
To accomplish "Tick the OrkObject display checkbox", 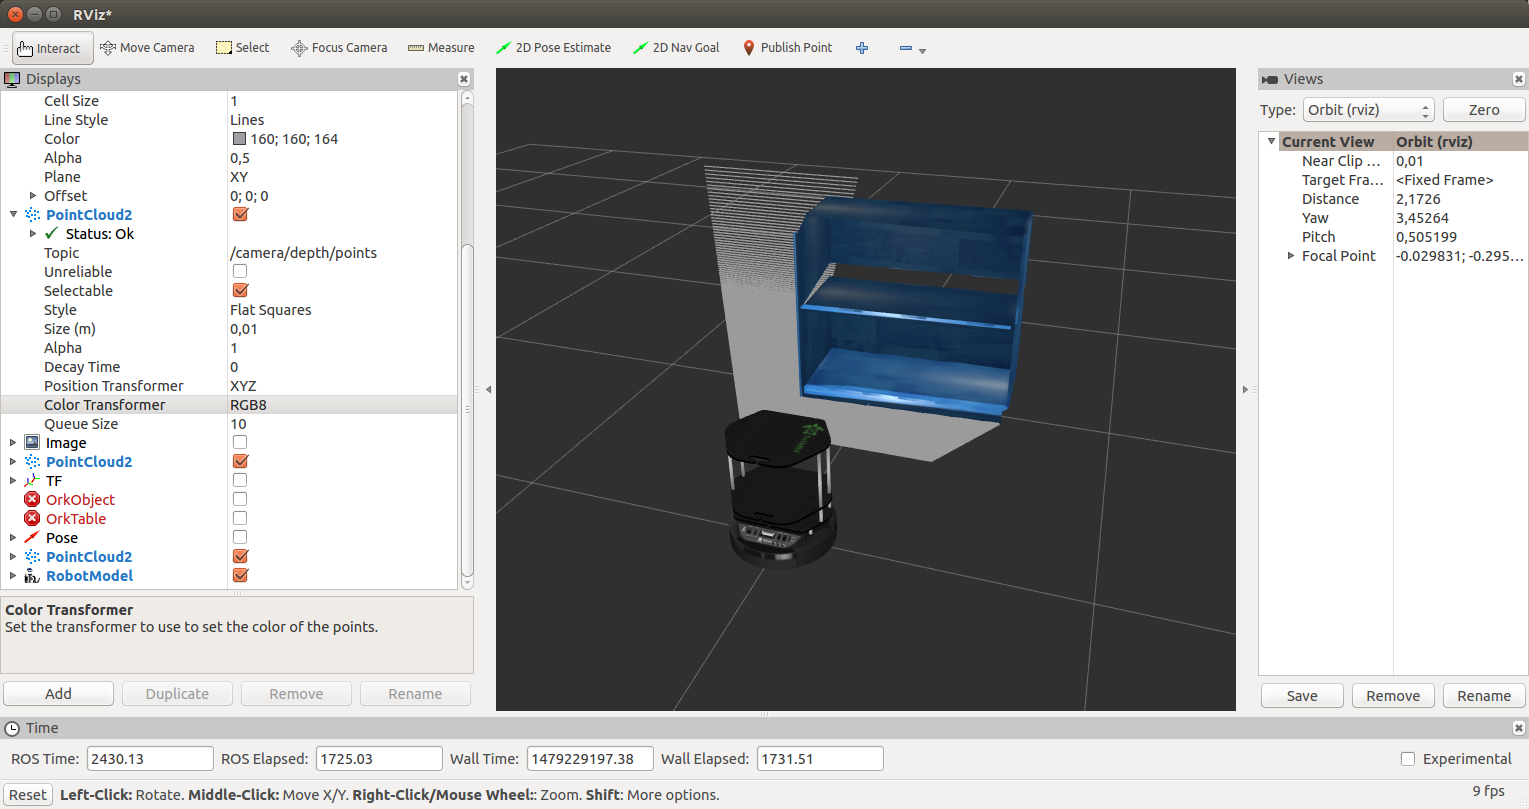I will tap(240, 500).
